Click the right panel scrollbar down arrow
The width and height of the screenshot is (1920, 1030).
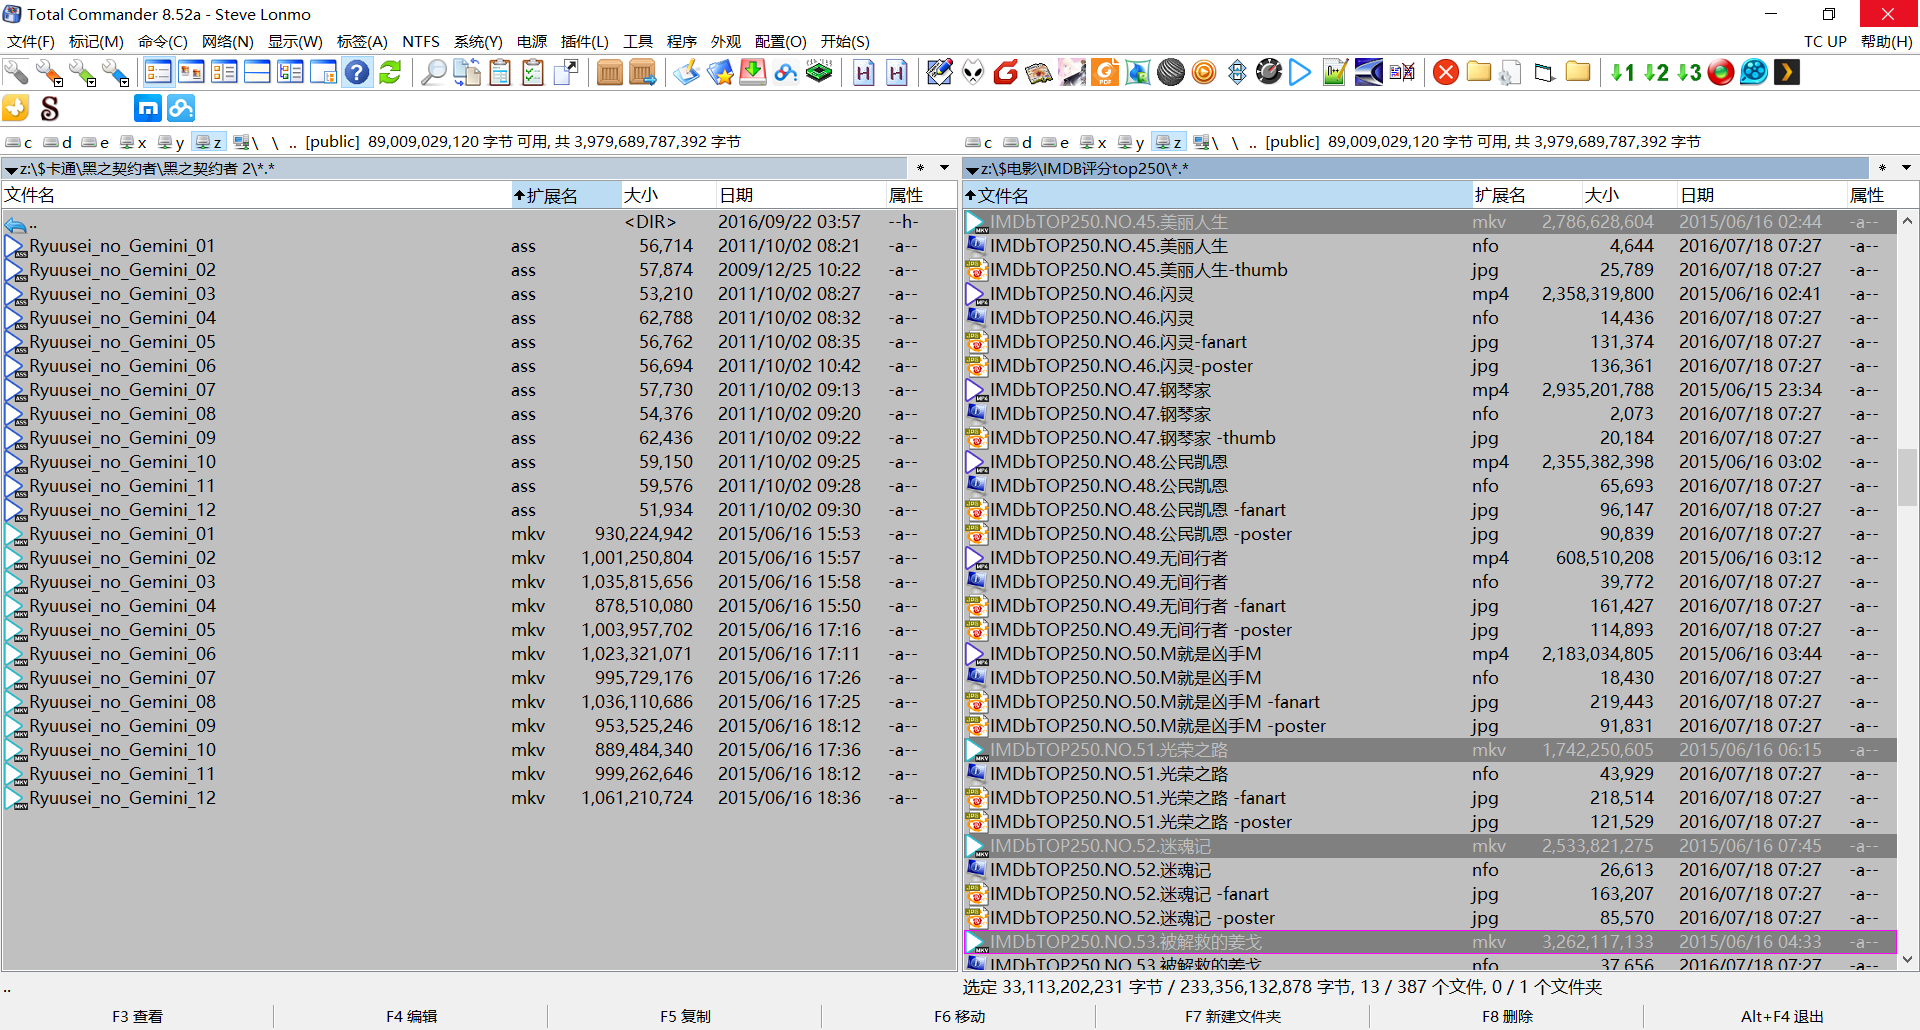pyautogui.click(x=1907, y=960)
